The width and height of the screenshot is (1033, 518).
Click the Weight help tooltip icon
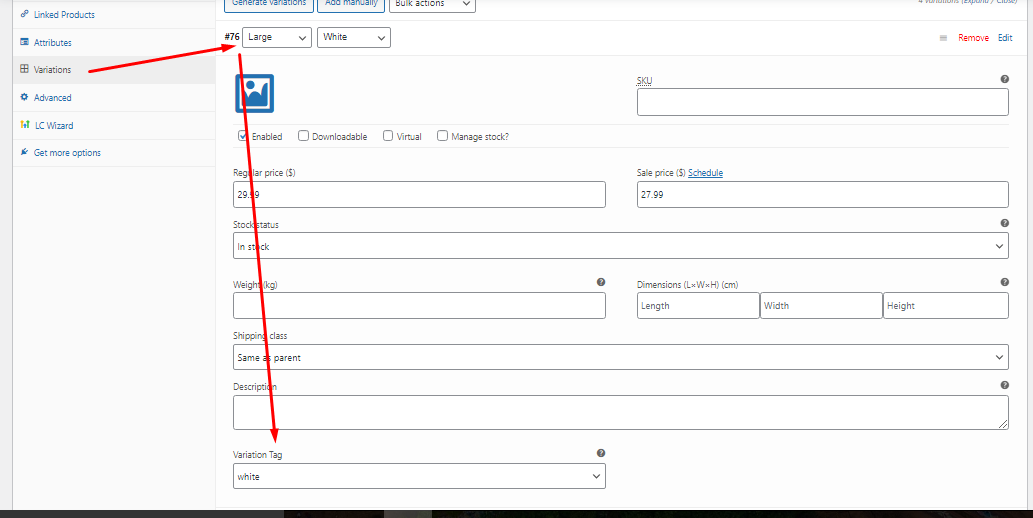(x=601, y=283)
